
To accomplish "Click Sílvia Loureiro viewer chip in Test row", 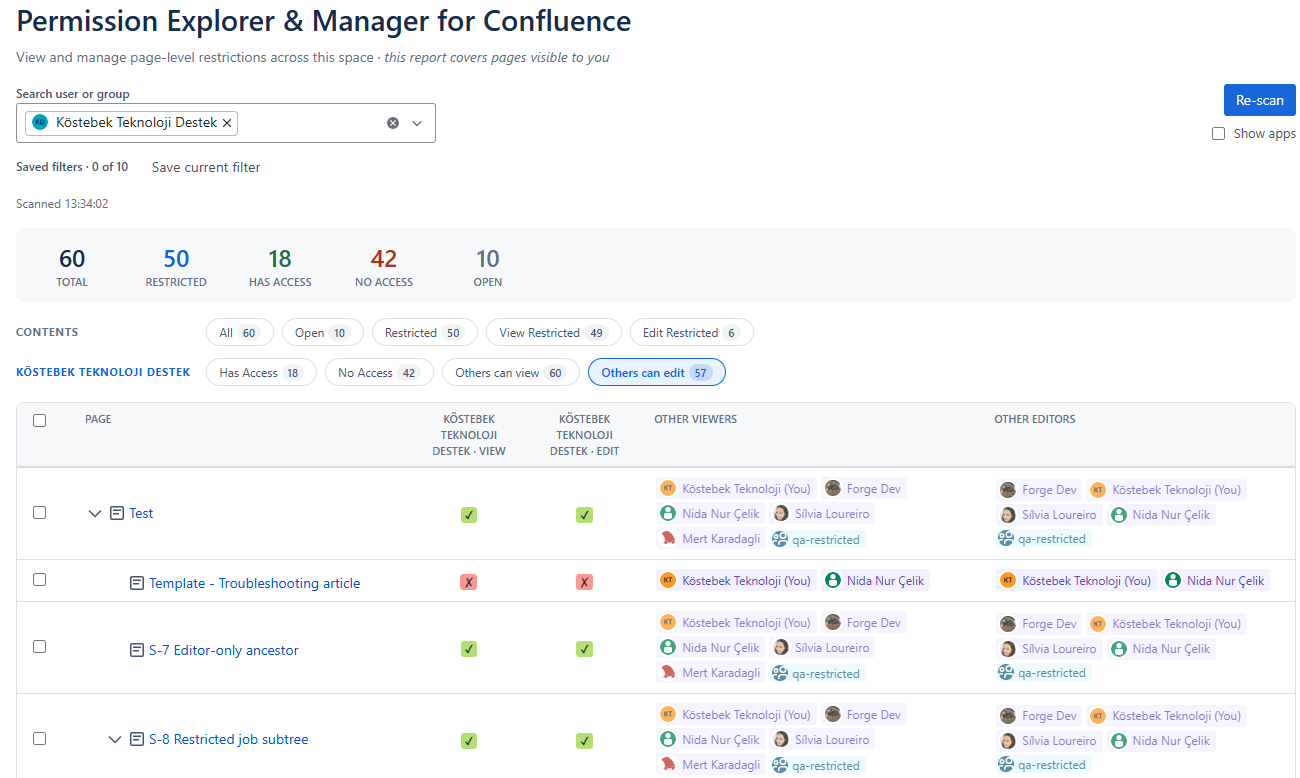I will pyautogui.click(x=821, y=513).
